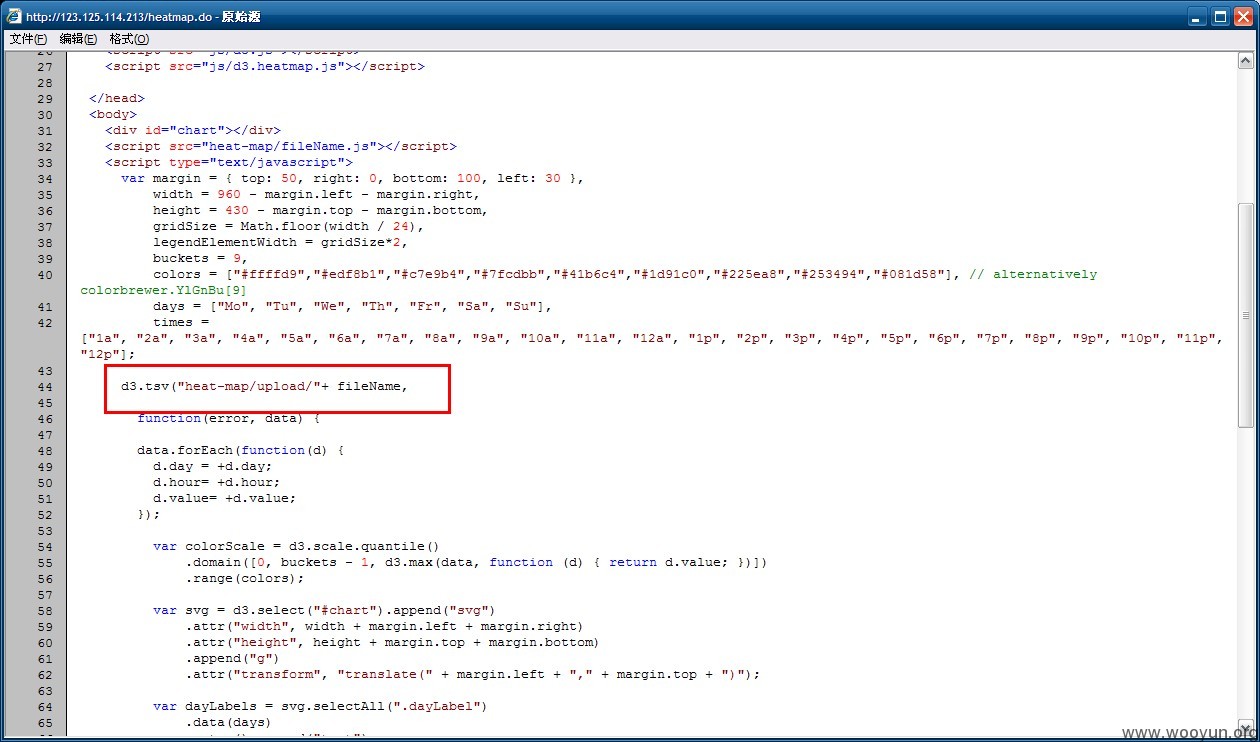Image resolution: width=1260 pixels, height=742 pixels.
Task: Click the days array line
Action: coord(352,306)
